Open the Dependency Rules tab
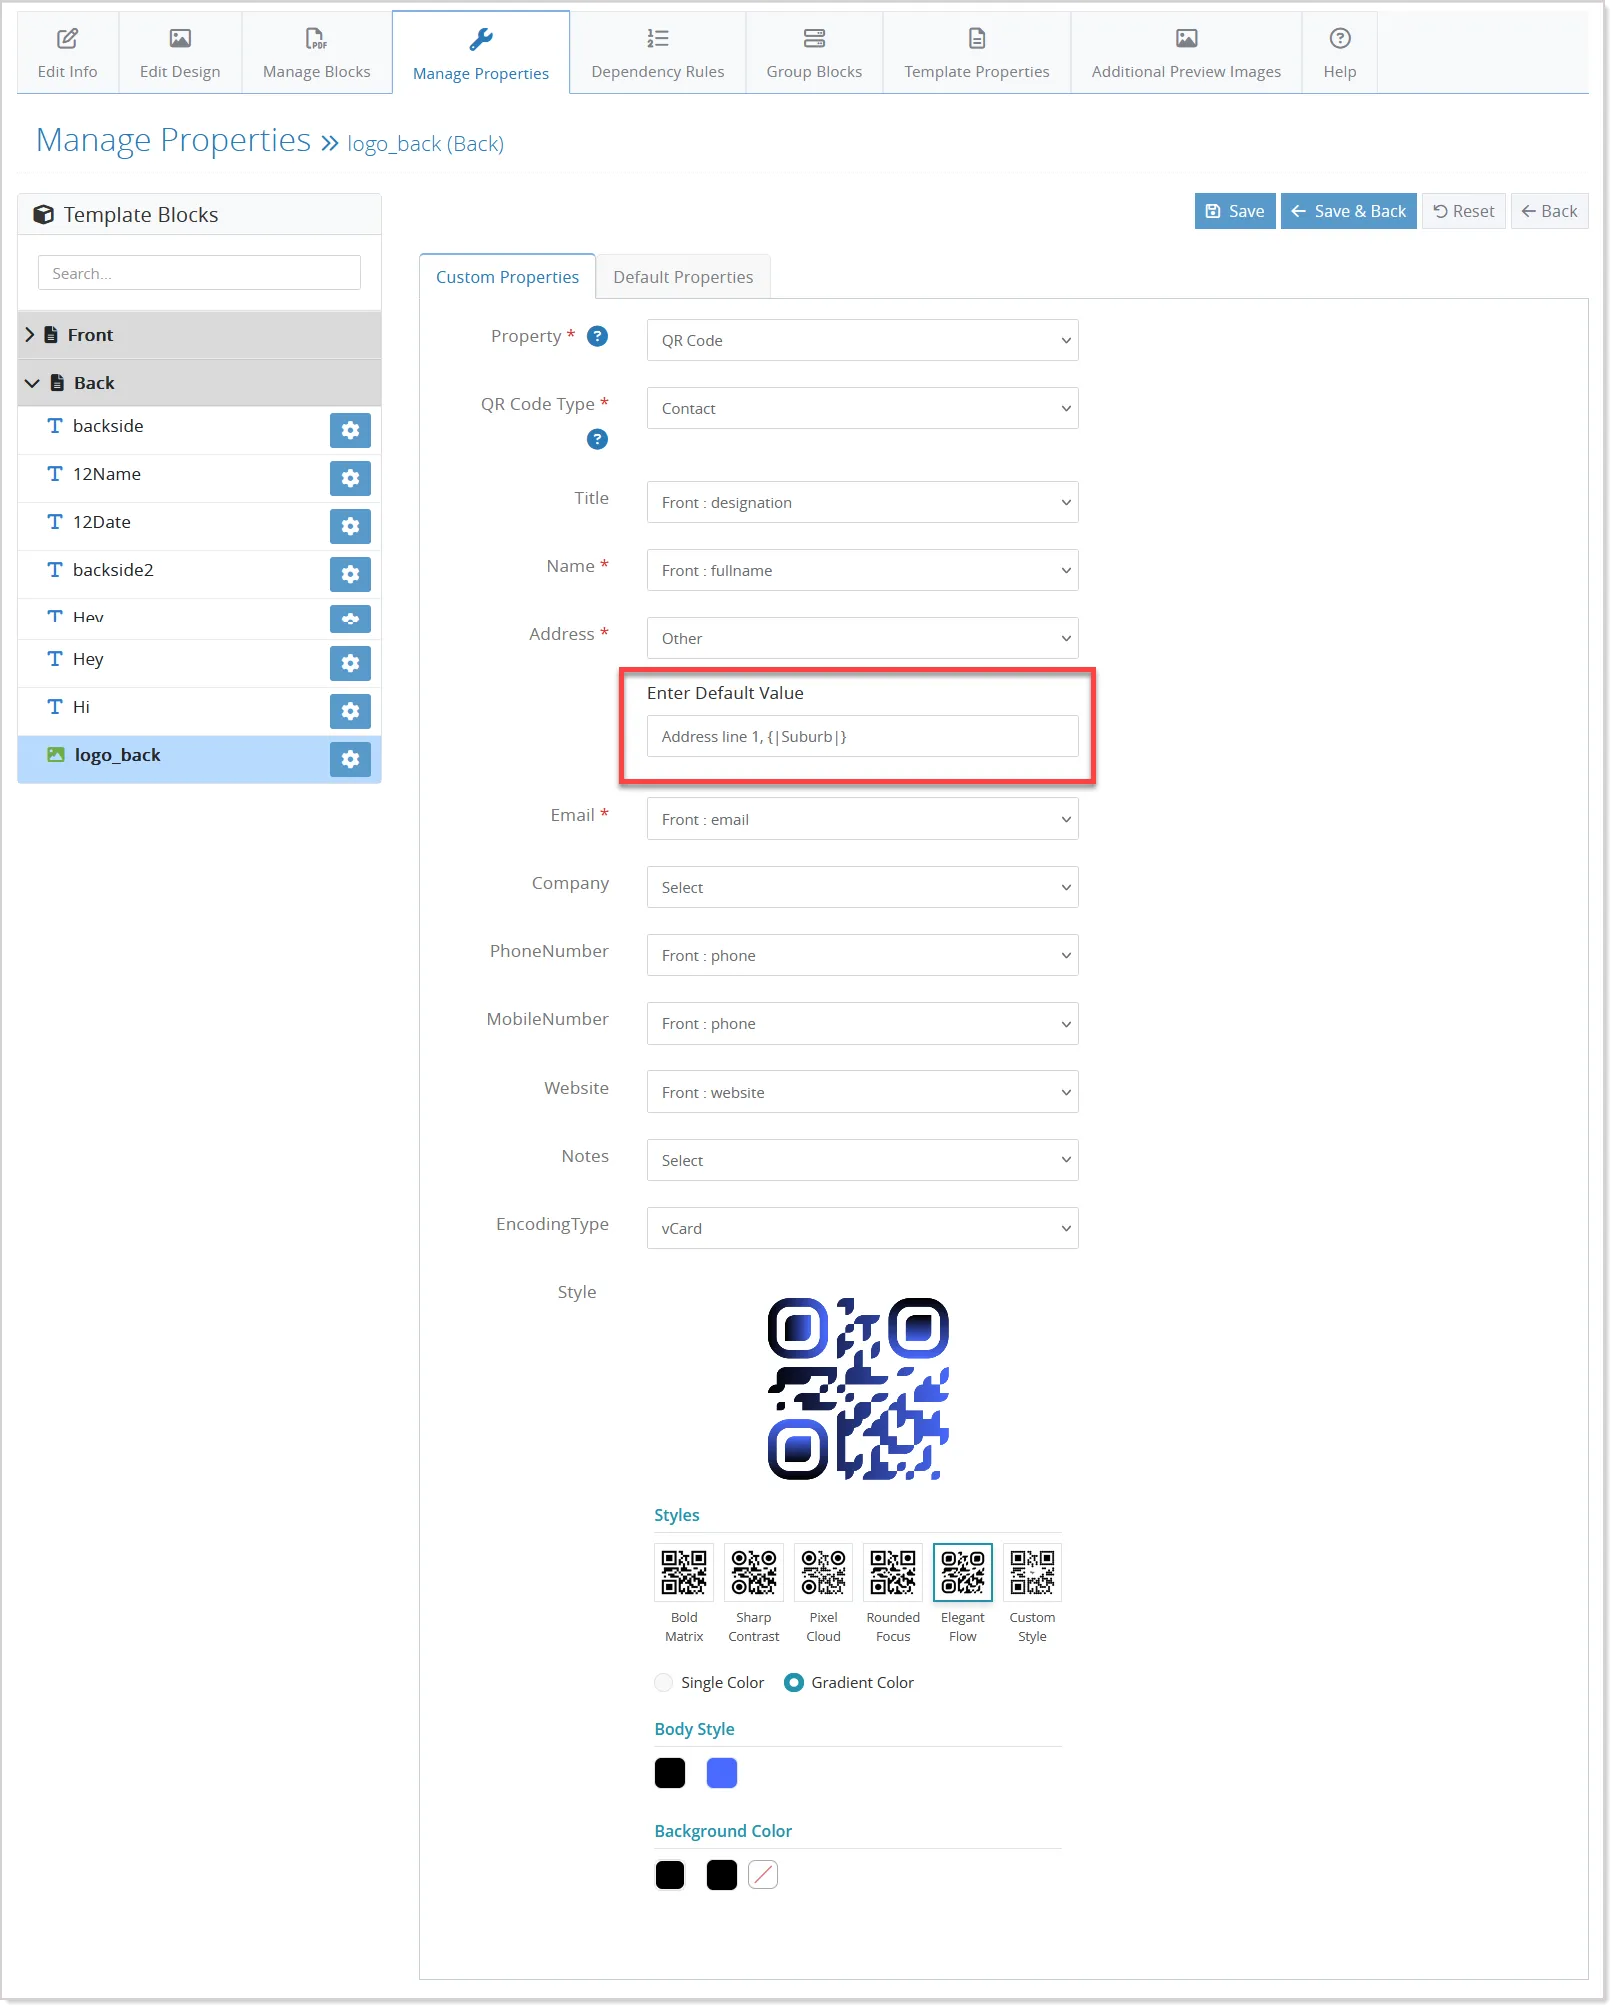Viewport: 1615px width, 2010px height. [657, 53]
